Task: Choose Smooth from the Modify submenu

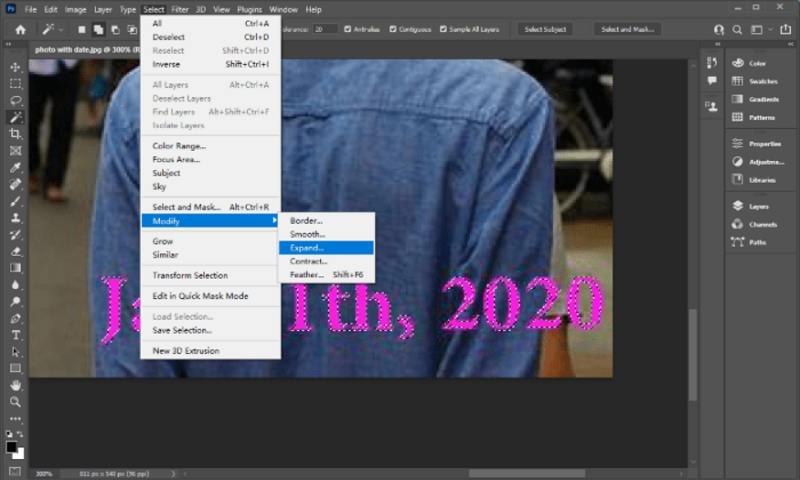Action: click(x=327, y=234)
